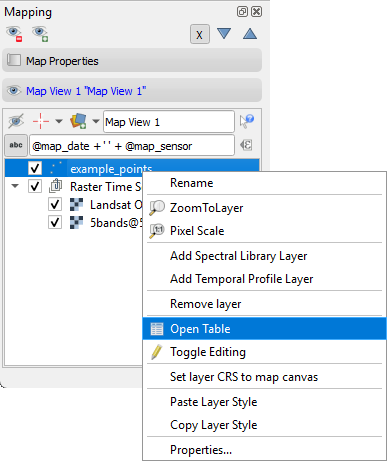Choose Copy Layer Style
Viewport: 388px width, 461px height.
tap(264, 425)
